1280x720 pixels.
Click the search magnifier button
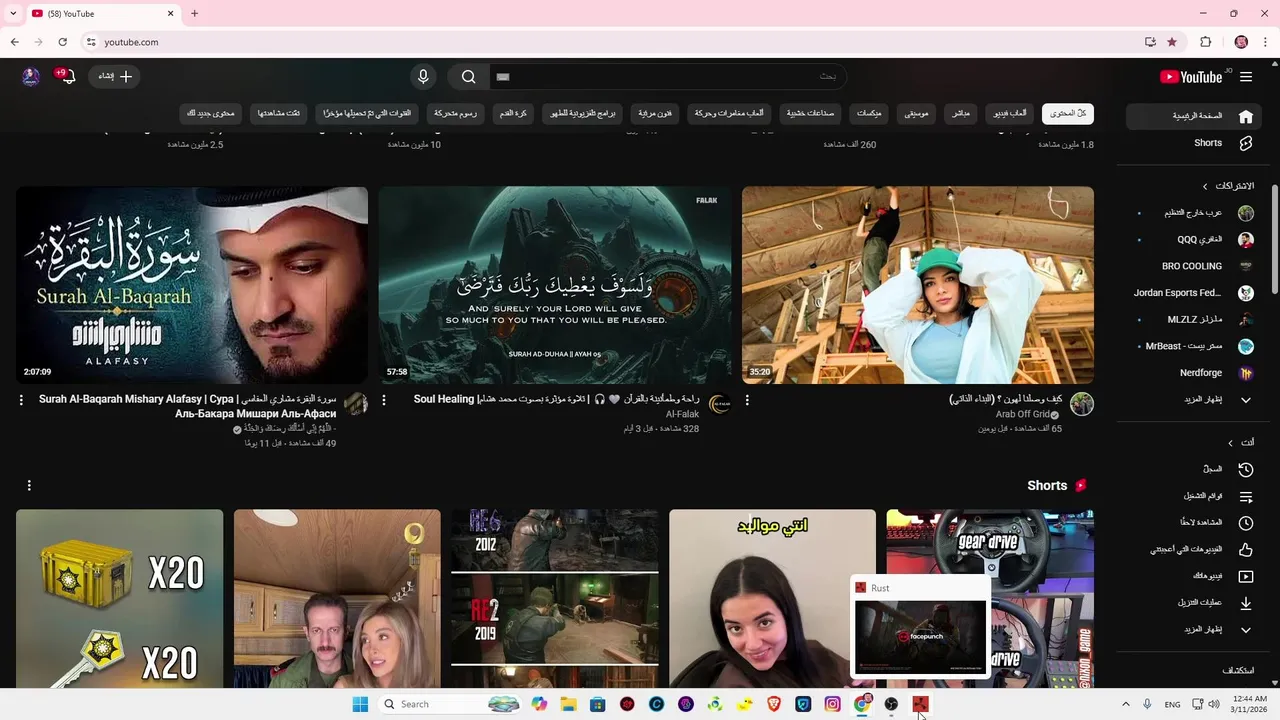pyautogui.click(x=469, y=77)
